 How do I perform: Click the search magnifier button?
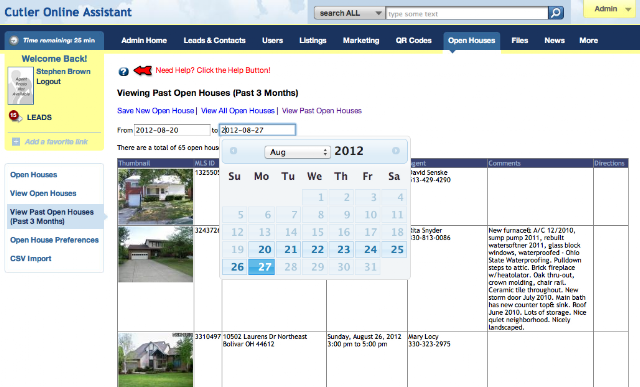click(556, 13)
